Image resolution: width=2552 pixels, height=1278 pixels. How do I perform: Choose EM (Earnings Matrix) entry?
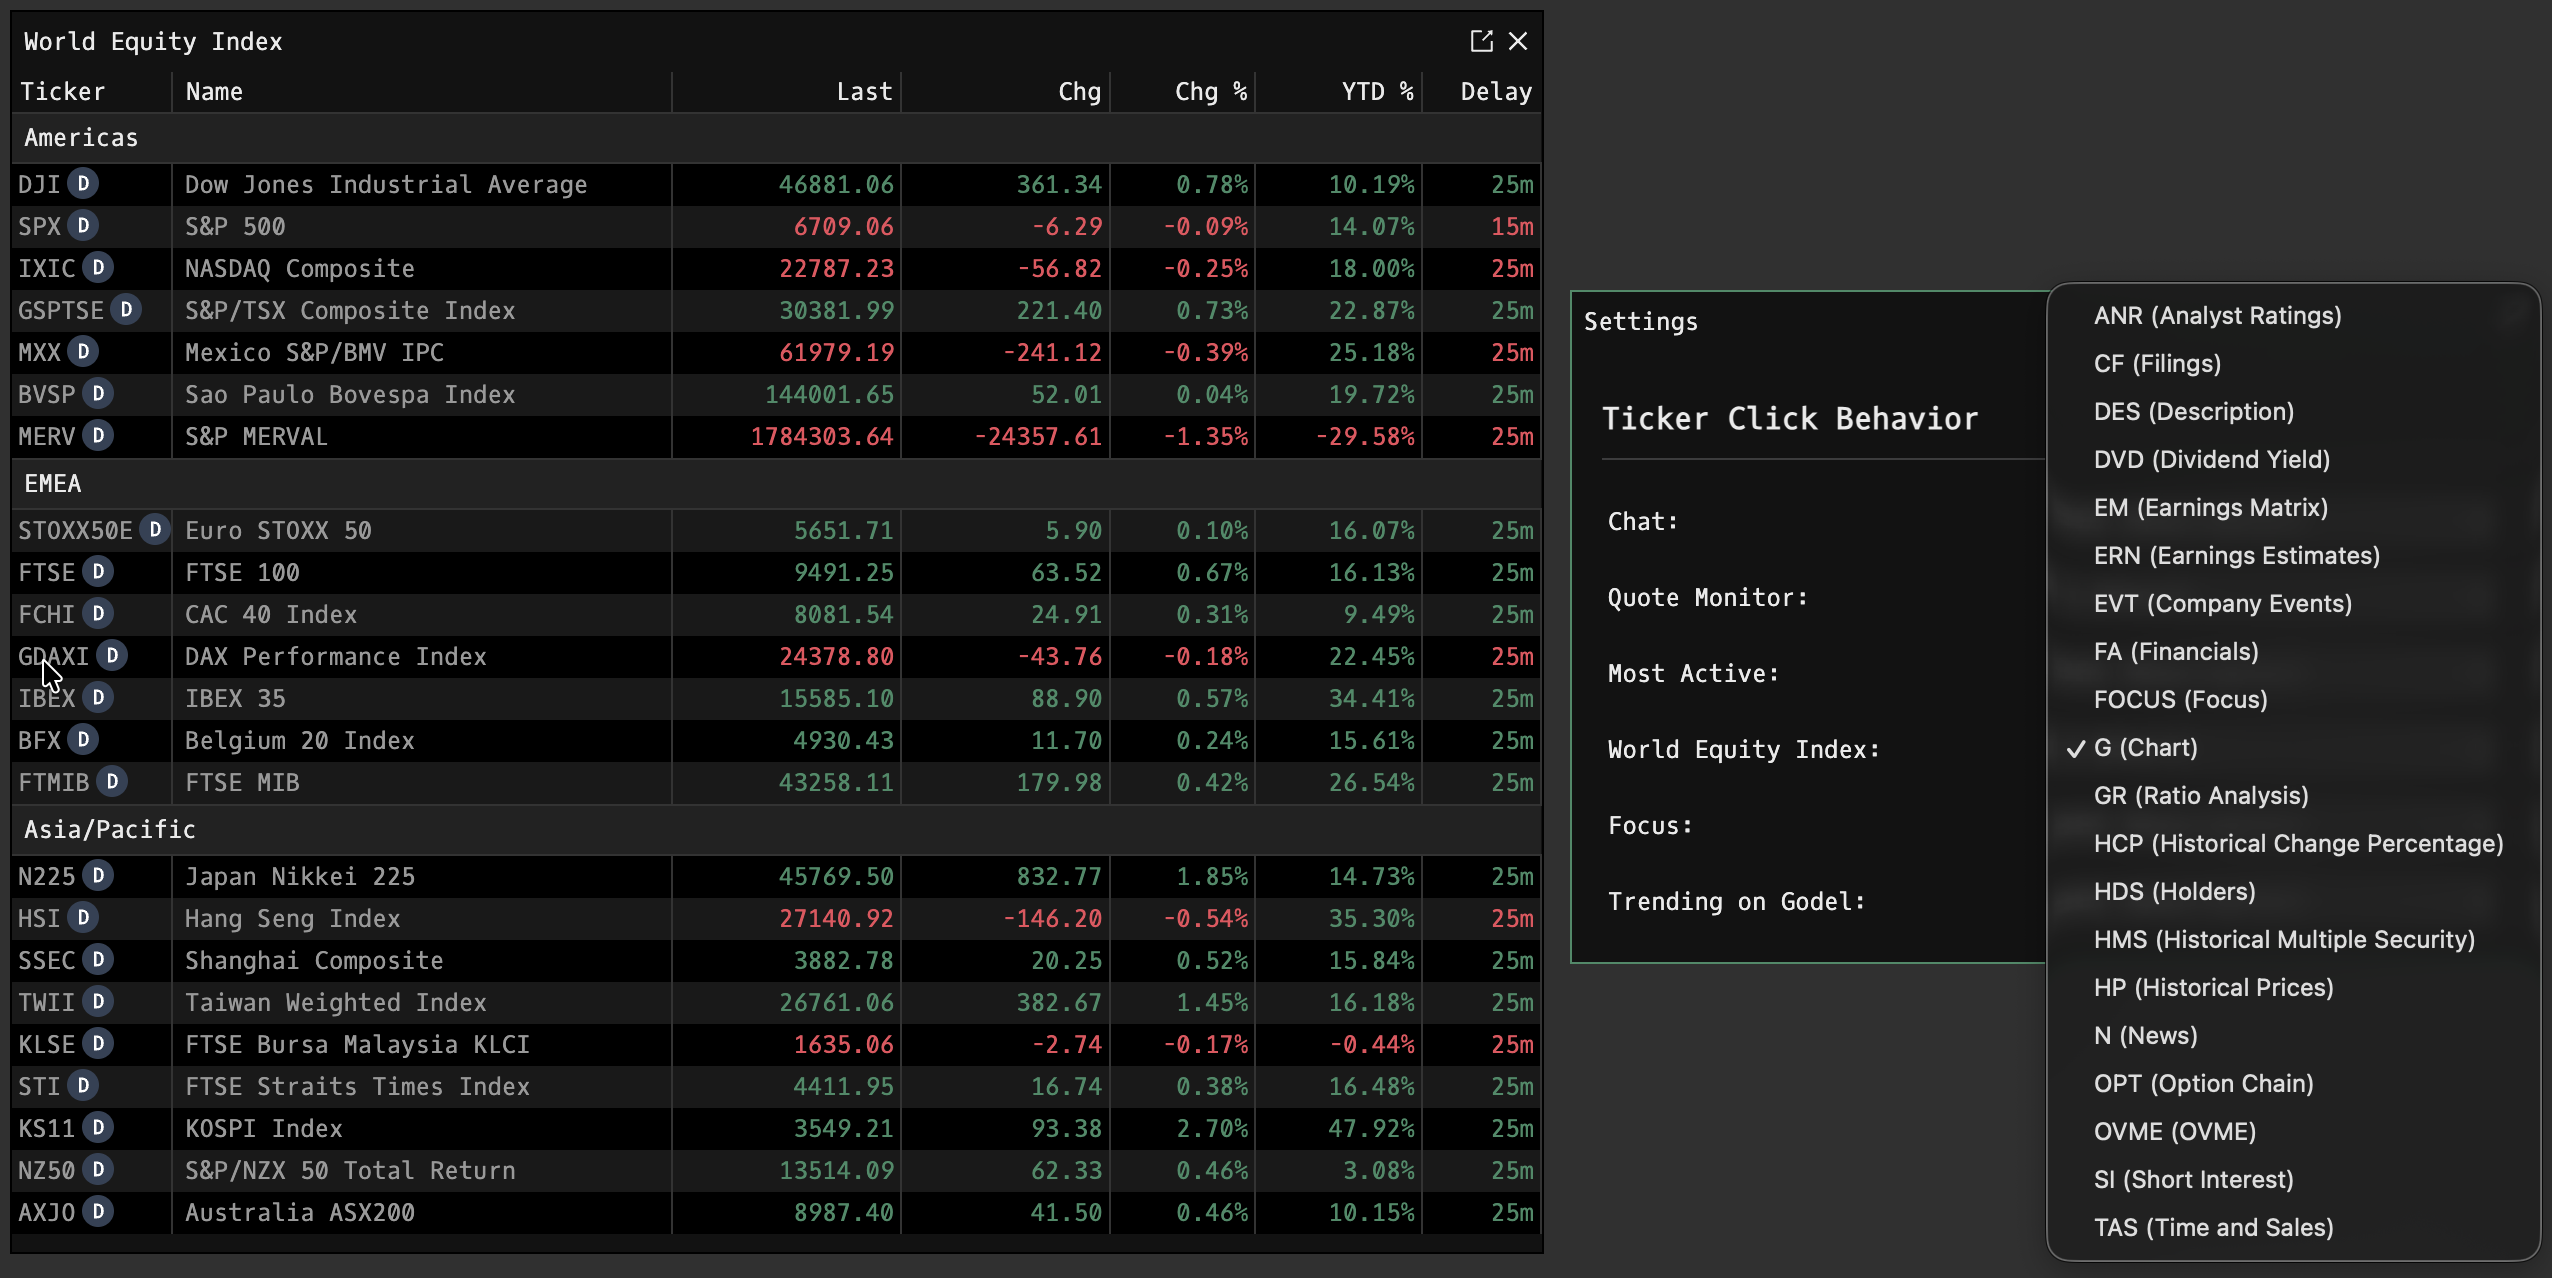[2293, 508]
